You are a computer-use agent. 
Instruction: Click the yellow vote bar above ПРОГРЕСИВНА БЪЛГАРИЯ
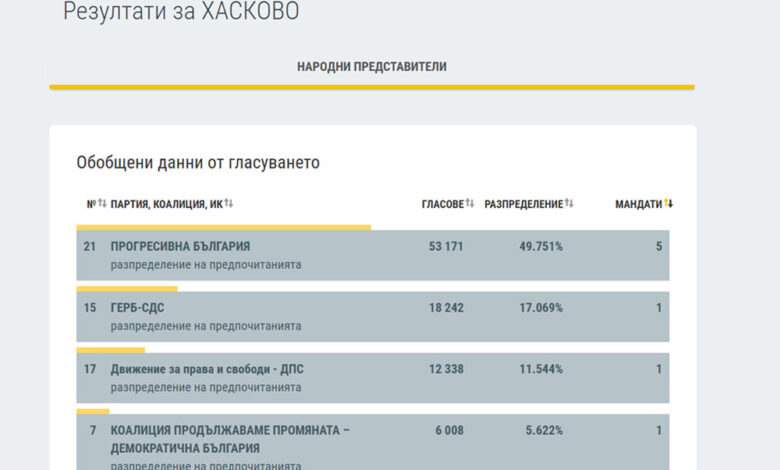(x=223, y=227)
